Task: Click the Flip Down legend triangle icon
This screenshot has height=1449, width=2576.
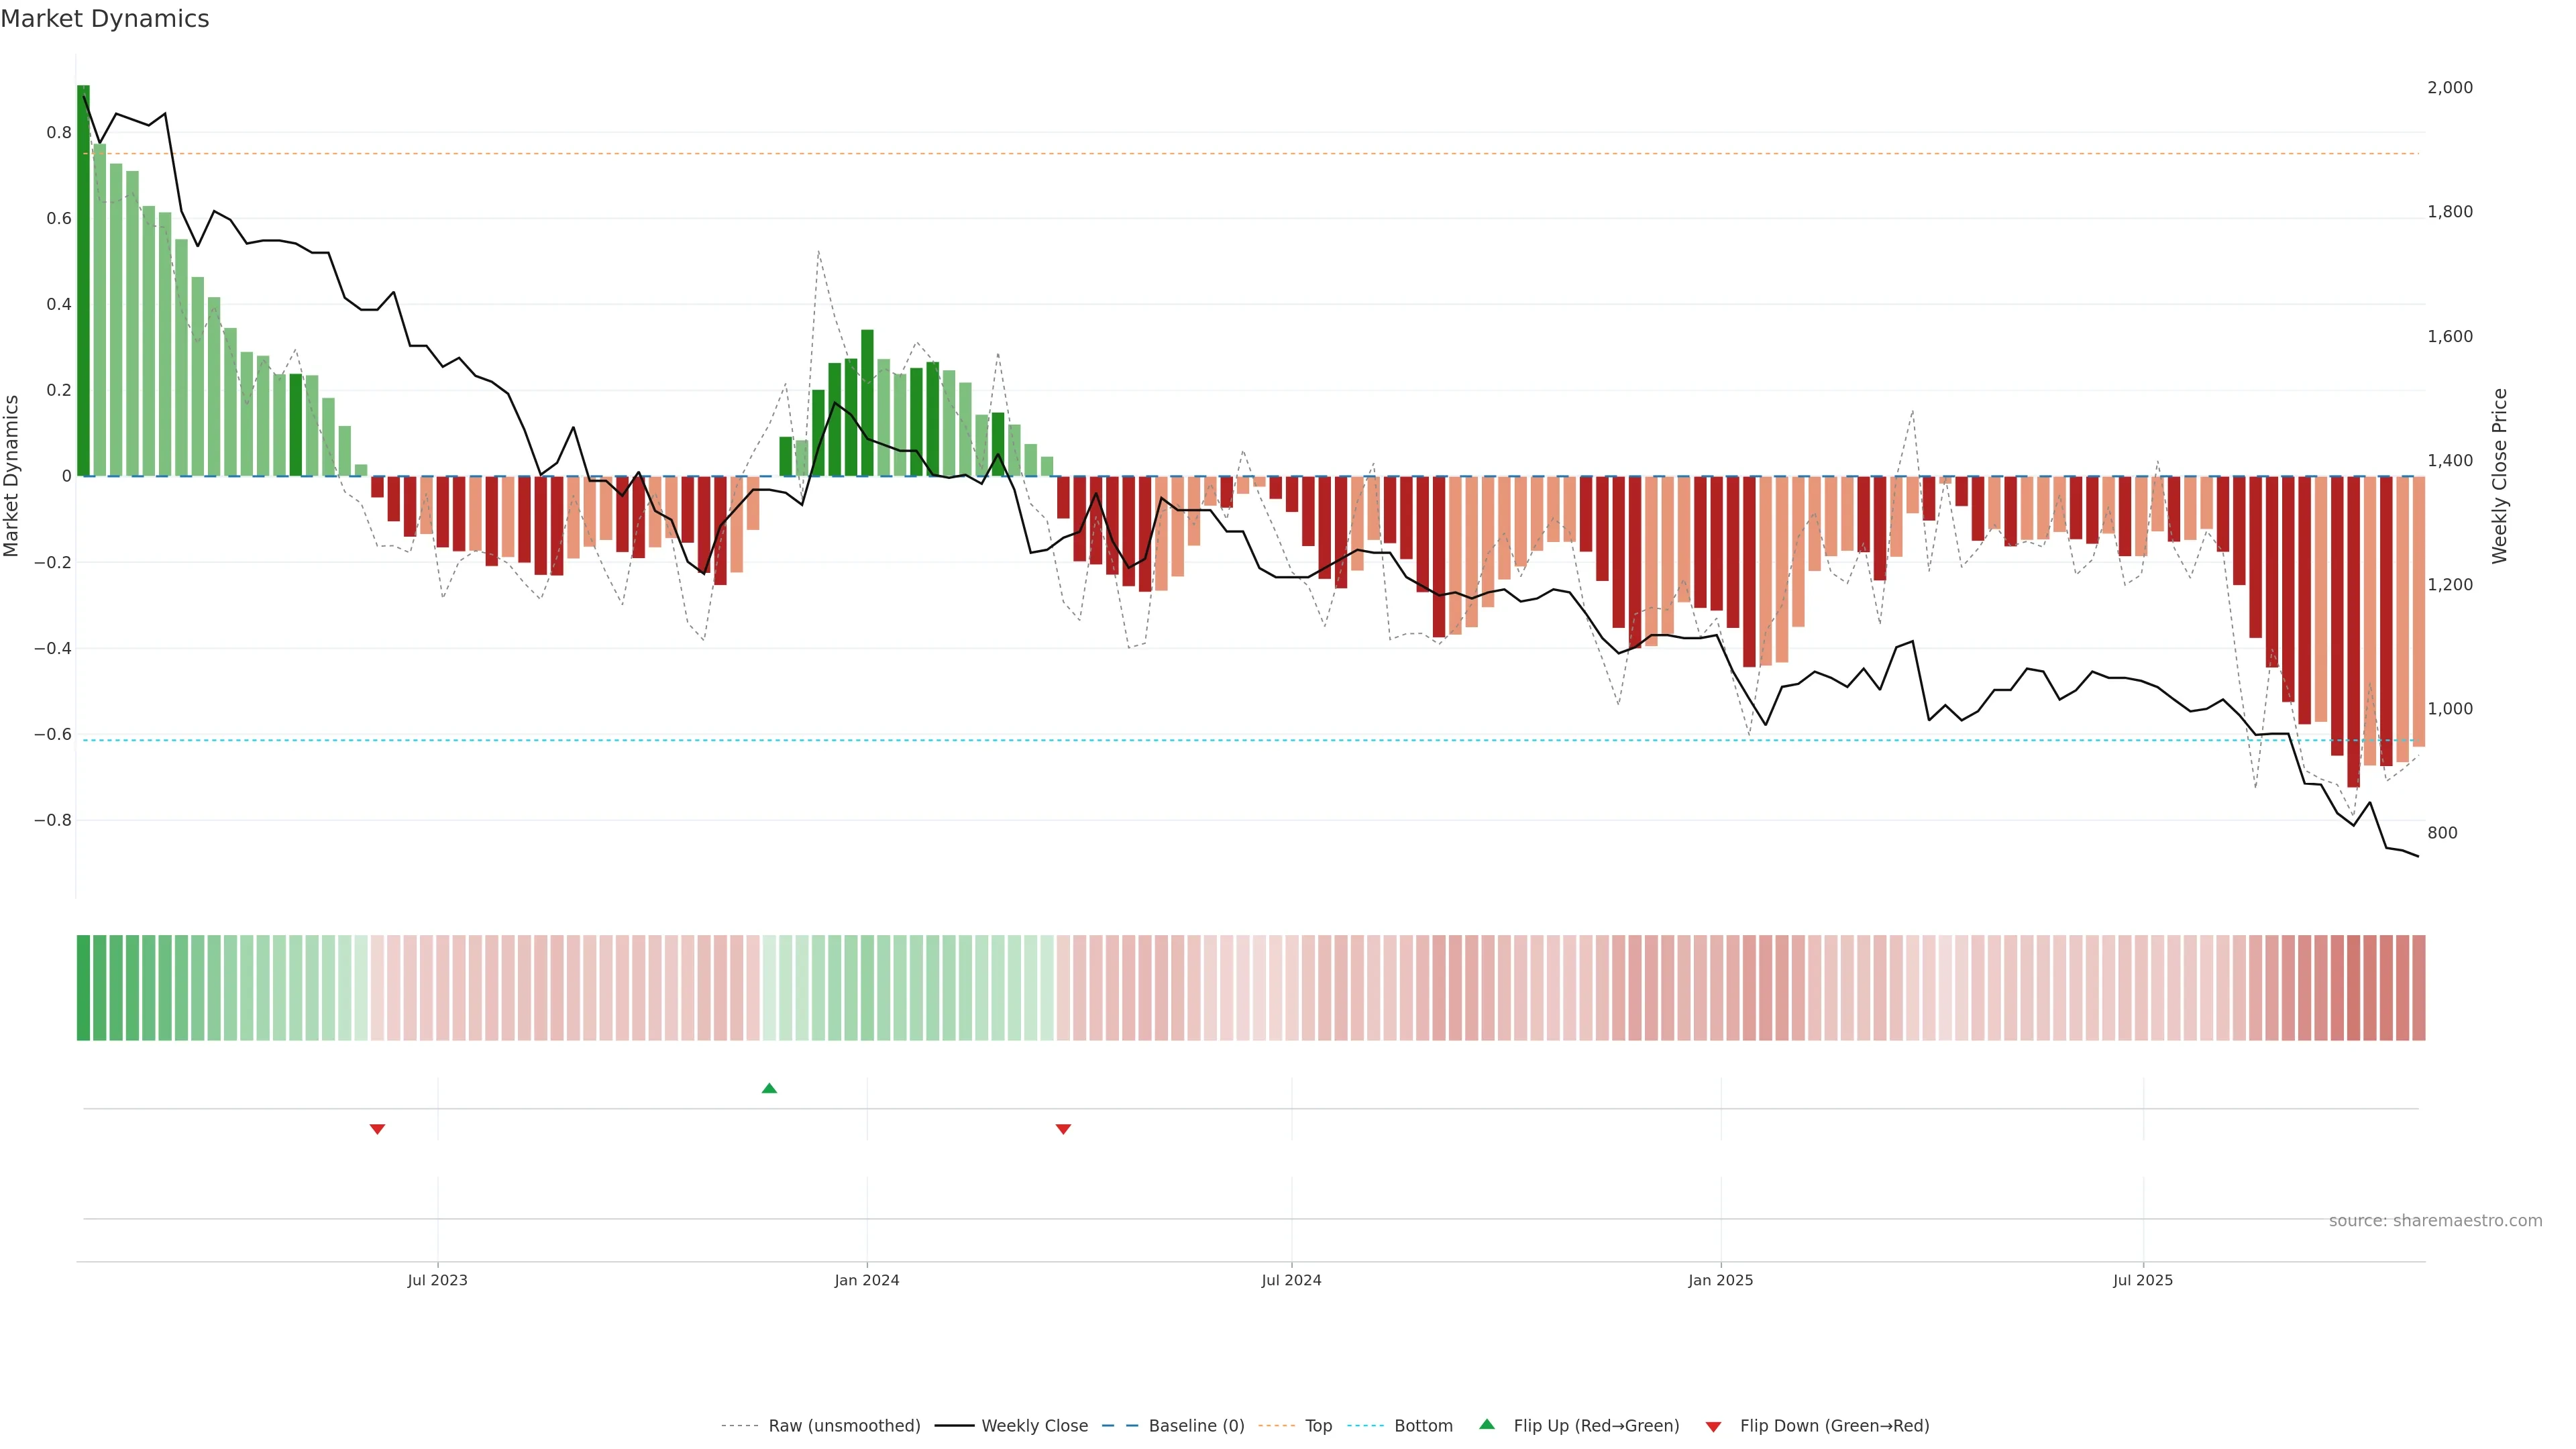Action: coord(1713,1426)
